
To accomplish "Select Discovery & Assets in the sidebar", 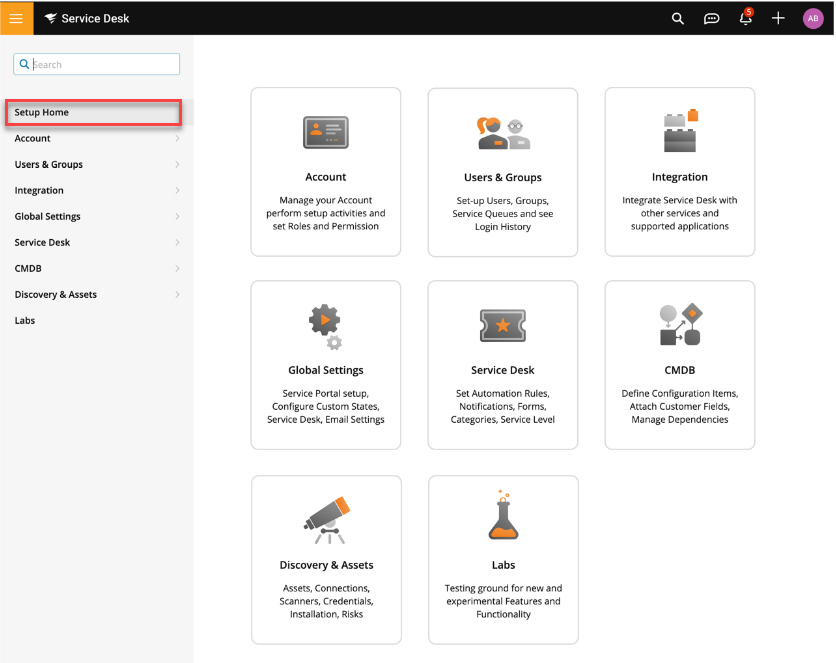I will tap(55, 295).
